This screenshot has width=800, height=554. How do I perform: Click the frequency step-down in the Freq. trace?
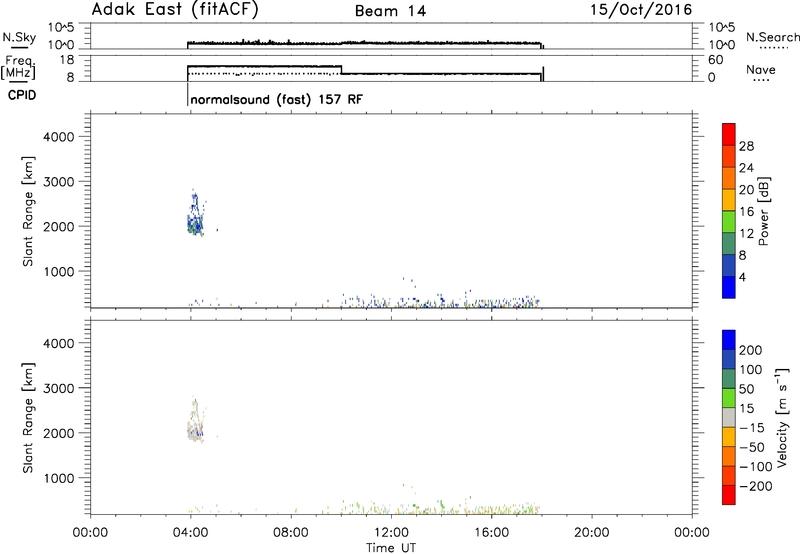click(x=341, y=70)
